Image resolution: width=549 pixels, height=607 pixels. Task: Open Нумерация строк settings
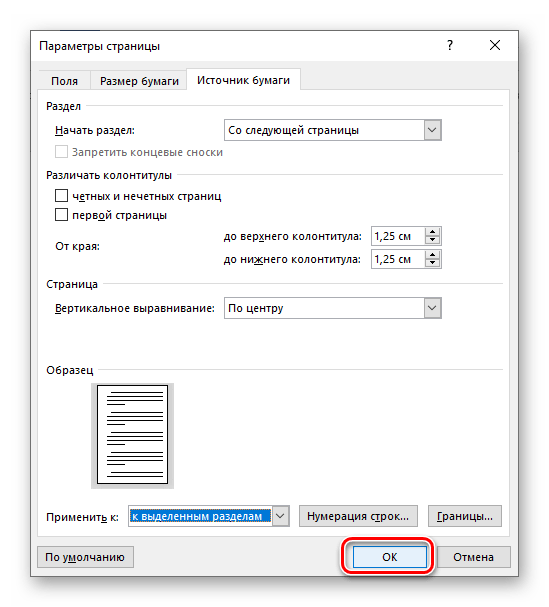click(x=358, y=516)
